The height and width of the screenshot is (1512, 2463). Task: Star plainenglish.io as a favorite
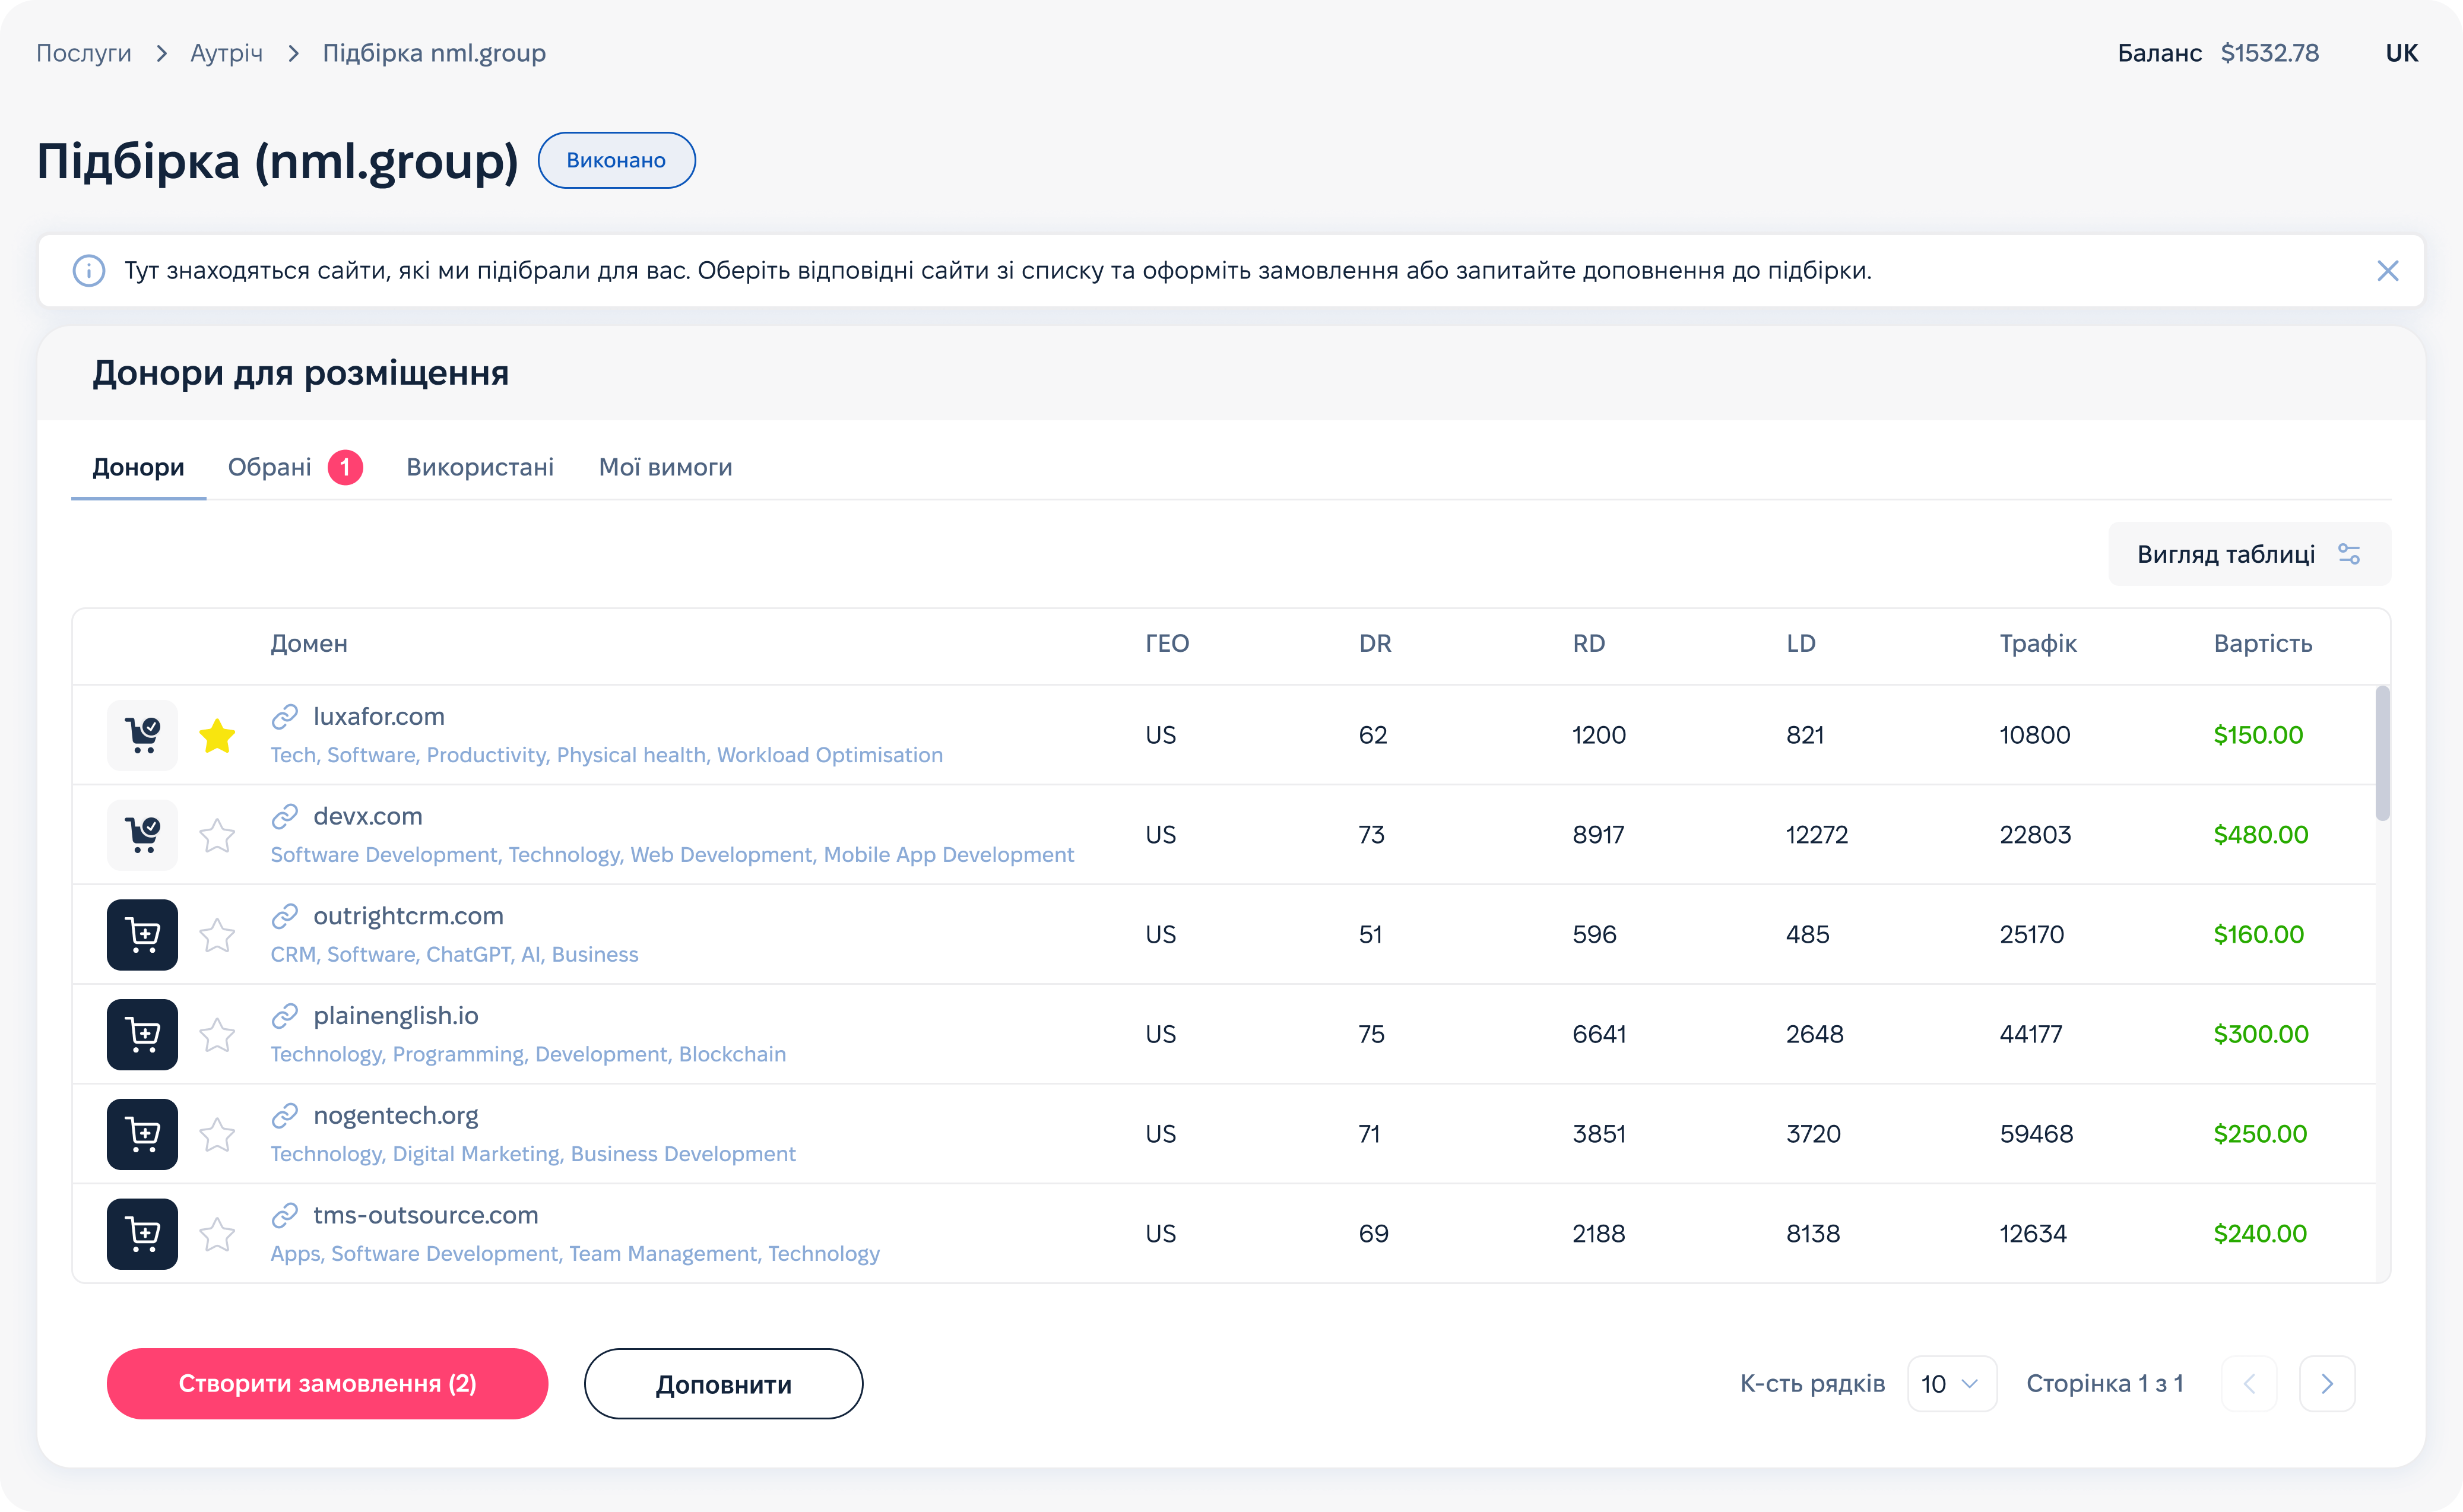(218, 1034)
